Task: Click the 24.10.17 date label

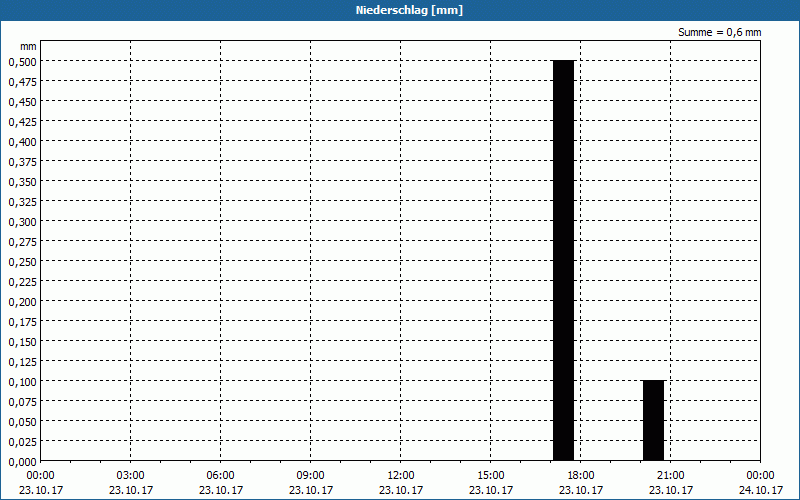Action: click(x=761, y=490)
